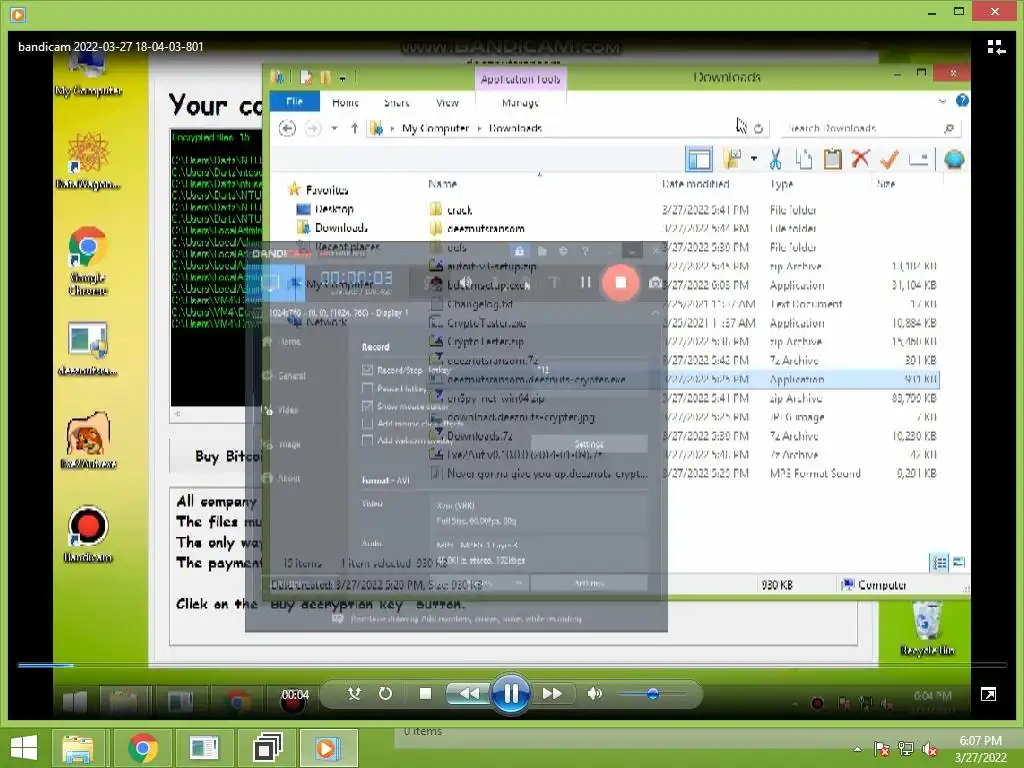Show hidden tray icons with the up arrow
1024x768 pixels.
857,749
